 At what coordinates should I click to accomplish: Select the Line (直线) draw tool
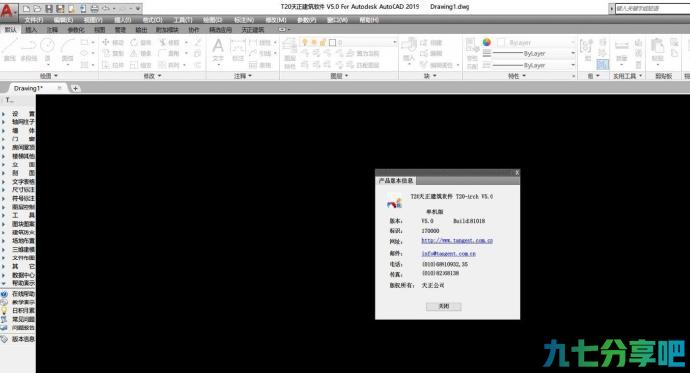tap(10, 50)
